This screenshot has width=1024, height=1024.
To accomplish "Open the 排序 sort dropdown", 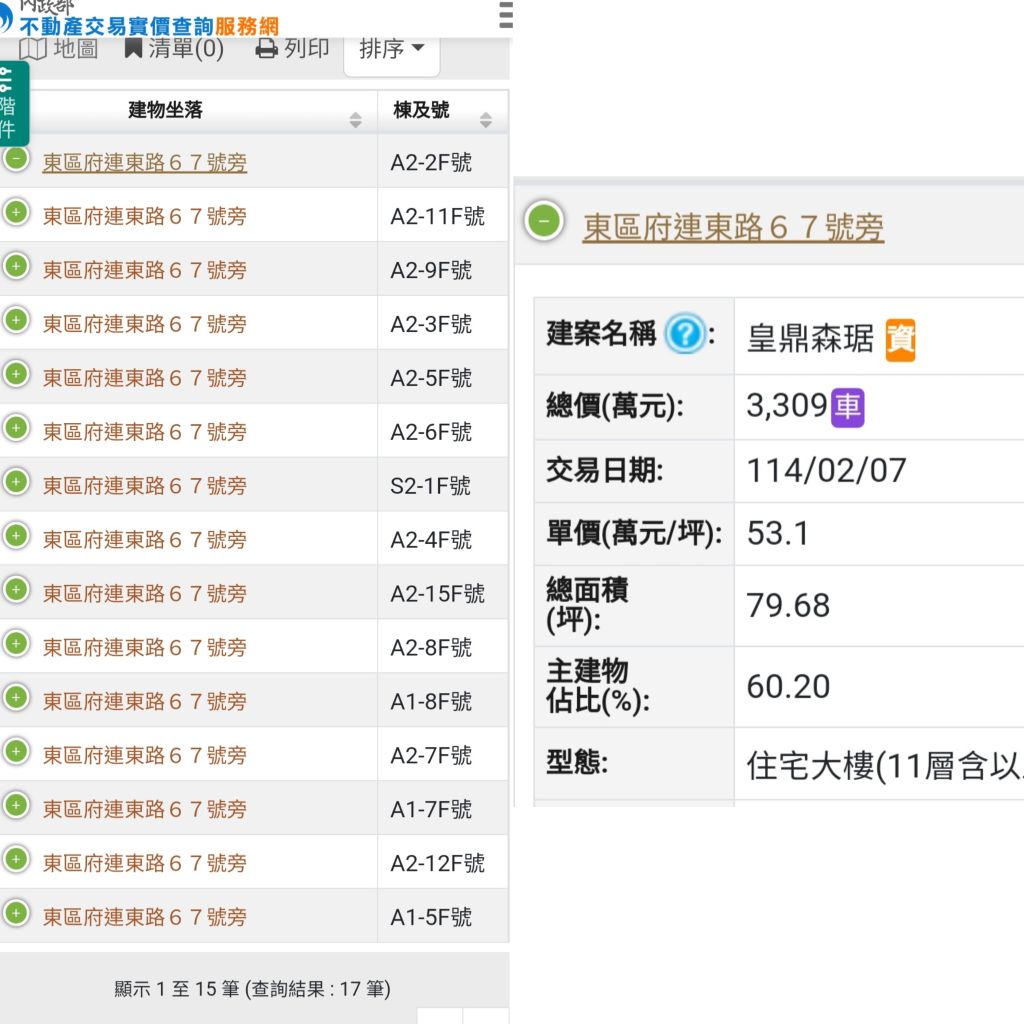I will 391,49.
